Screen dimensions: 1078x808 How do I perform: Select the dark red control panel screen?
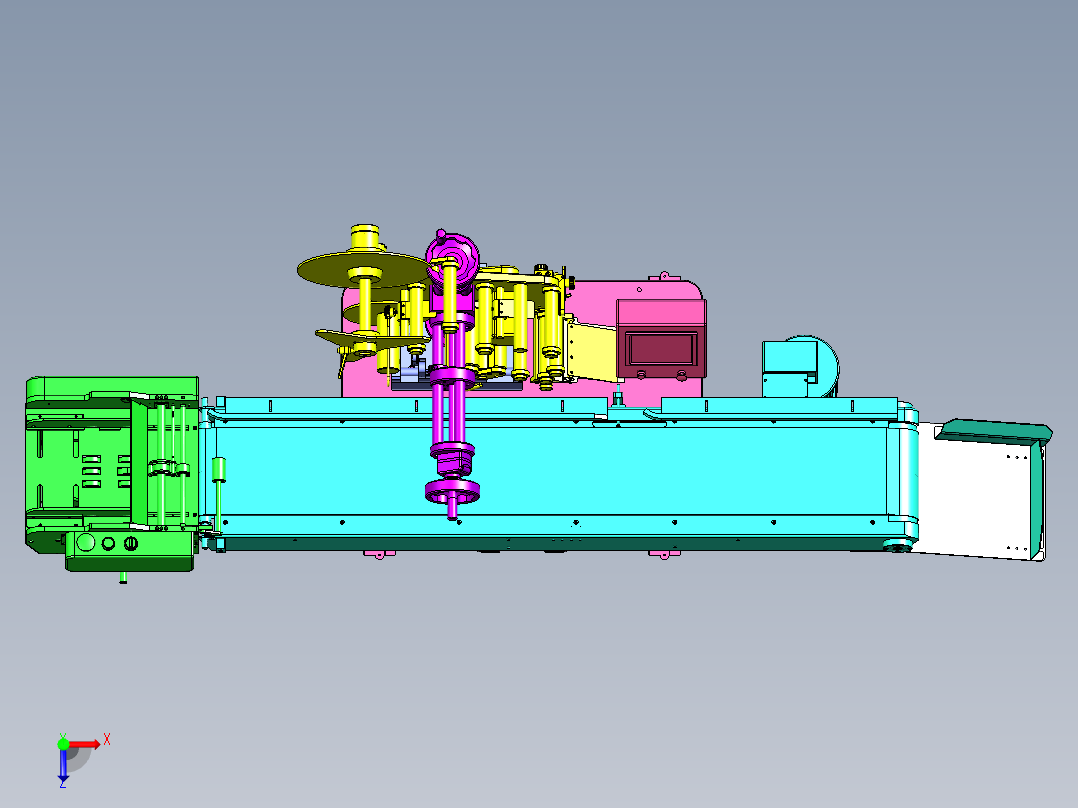pos(661,348)
